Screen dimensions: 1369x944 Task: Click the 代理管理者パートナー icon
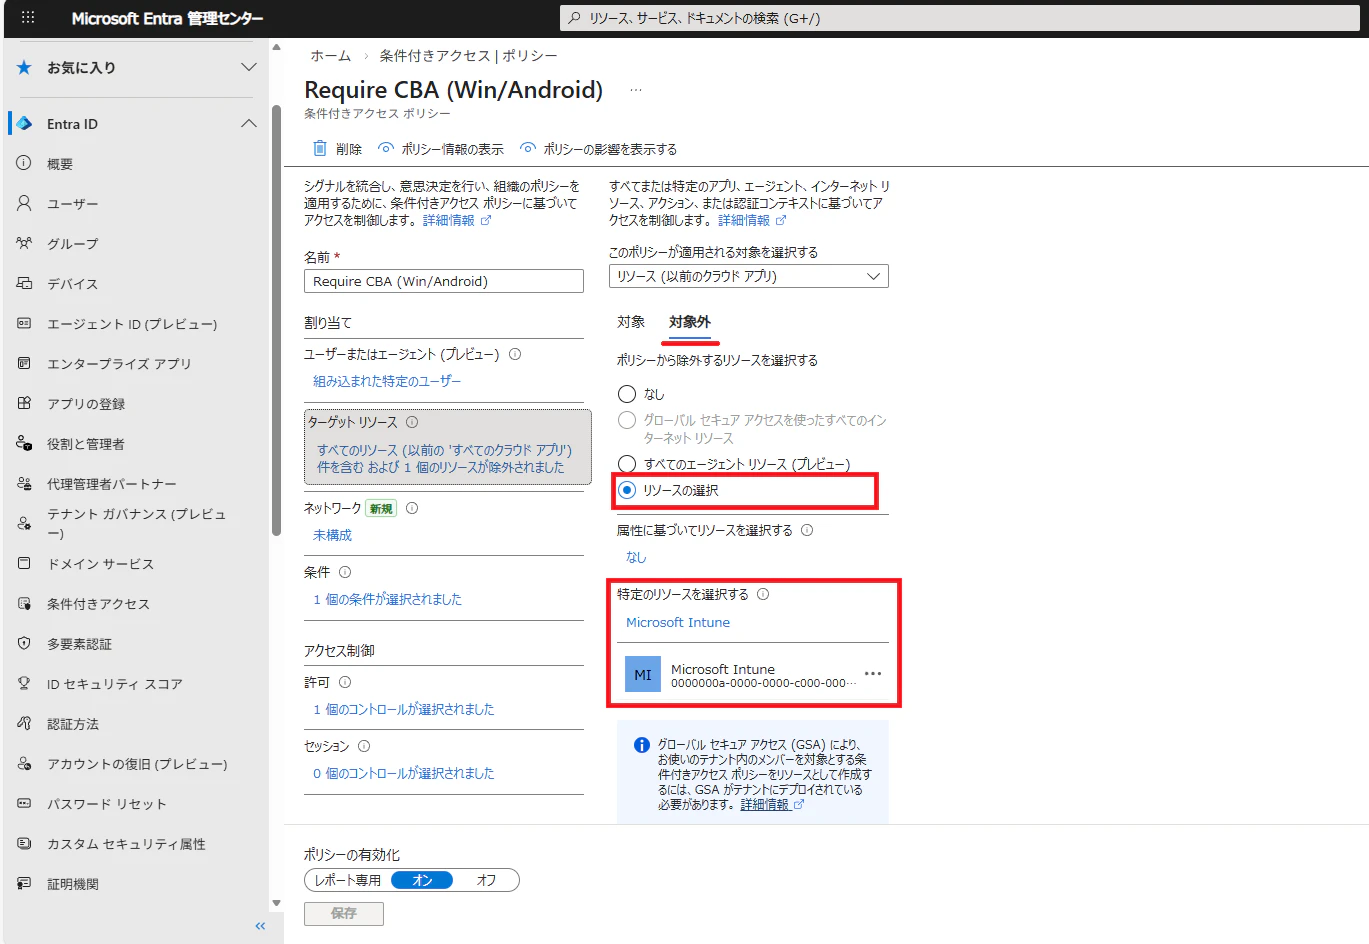[24, 483]
